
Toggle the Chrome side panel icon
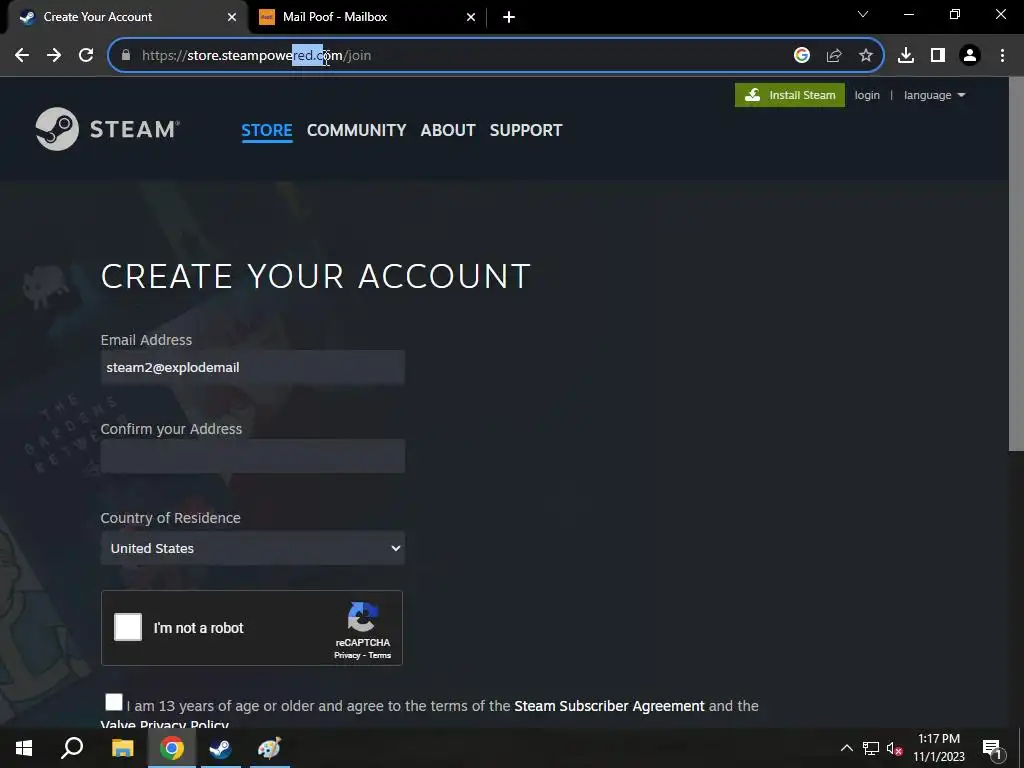(x=938, y=56)
